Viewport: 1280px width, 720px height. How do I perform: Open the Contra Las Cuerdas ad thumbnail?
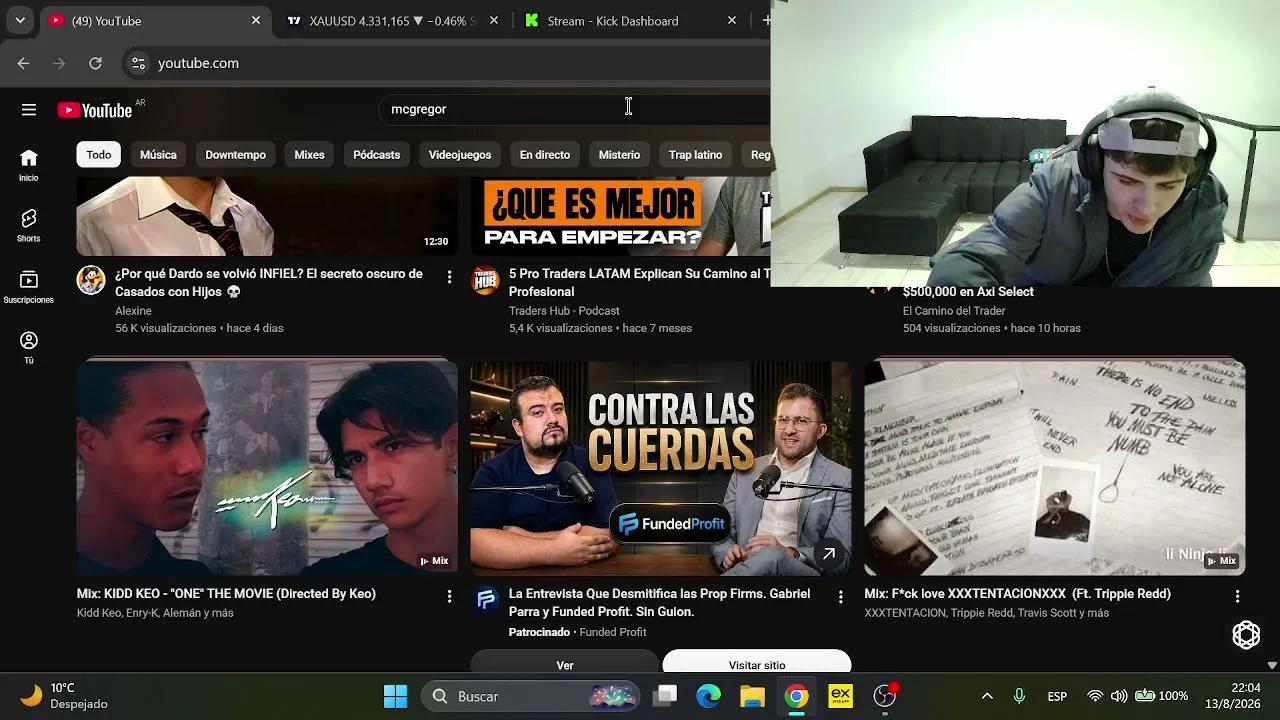point(661,467)
